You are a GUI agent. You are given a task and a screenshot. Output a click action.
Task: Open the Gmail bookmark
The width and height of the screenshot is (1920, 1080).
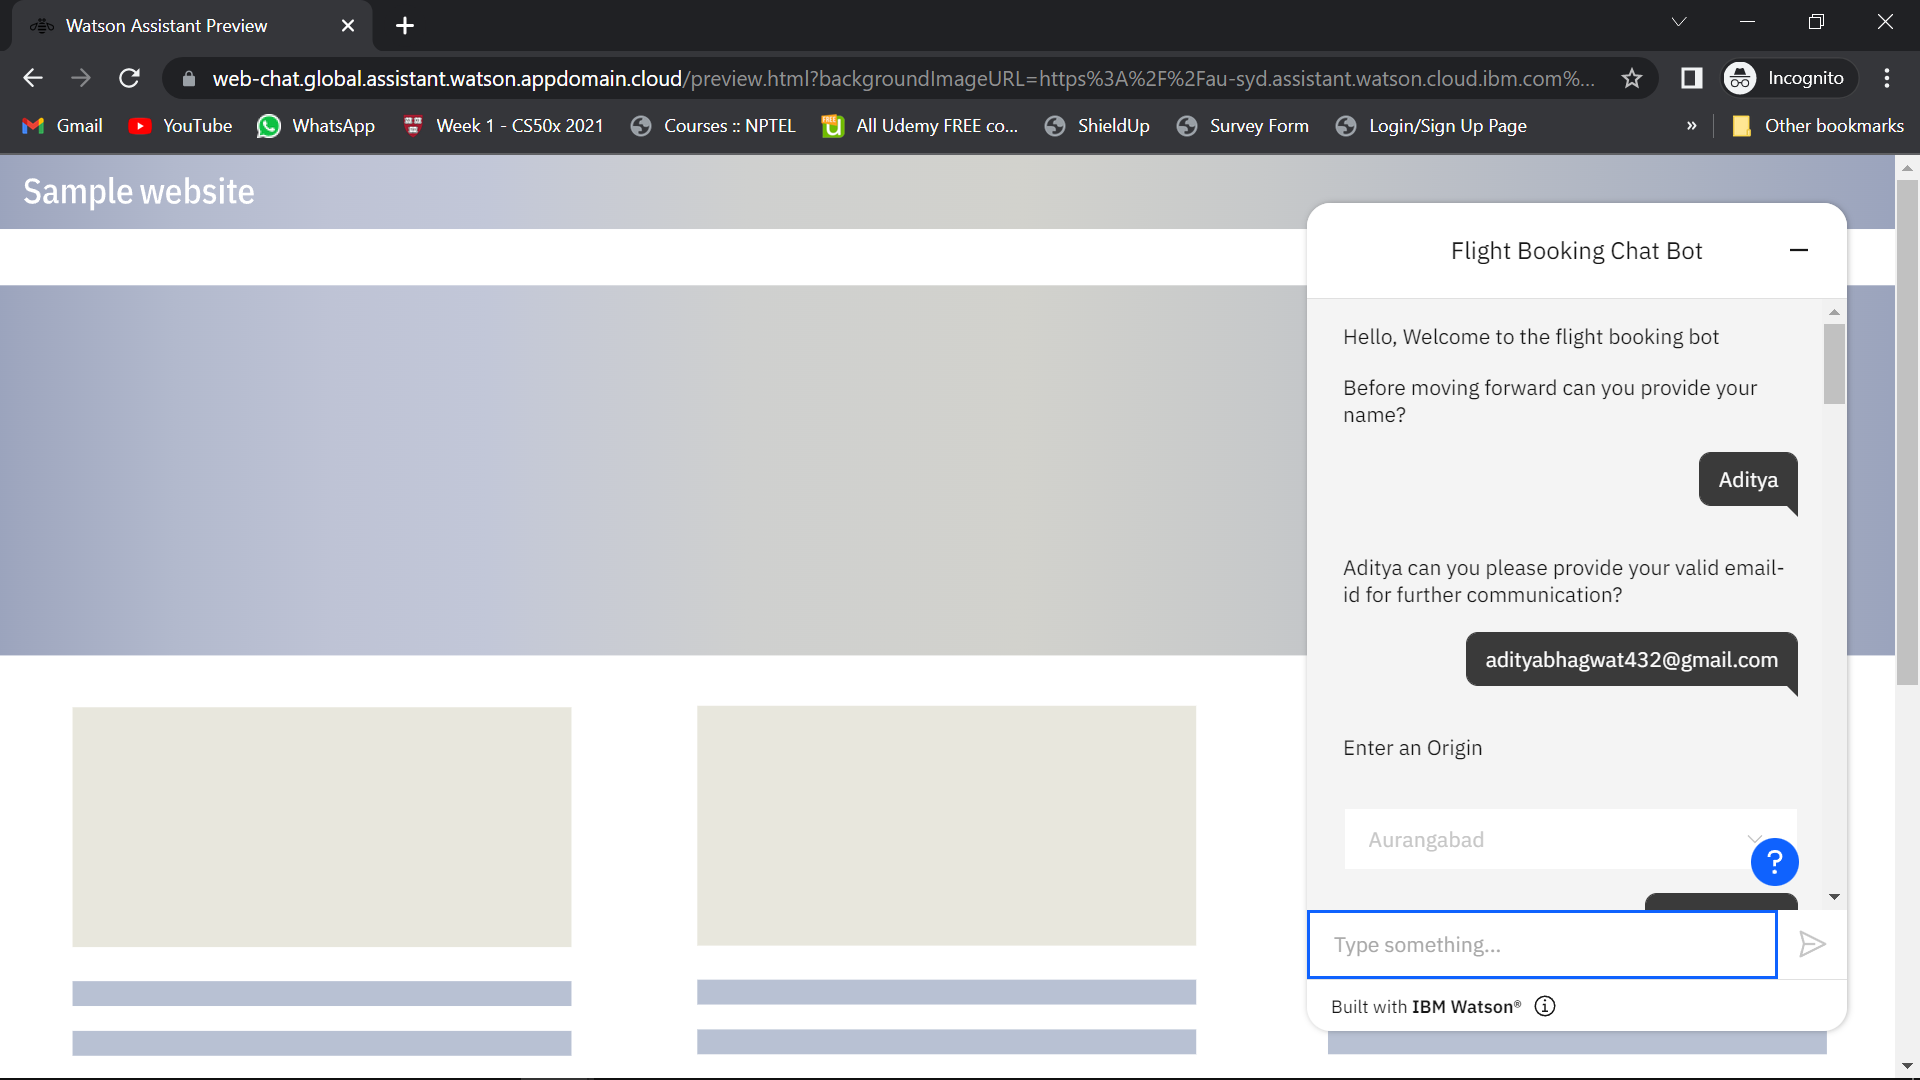[x=63, y=126]
